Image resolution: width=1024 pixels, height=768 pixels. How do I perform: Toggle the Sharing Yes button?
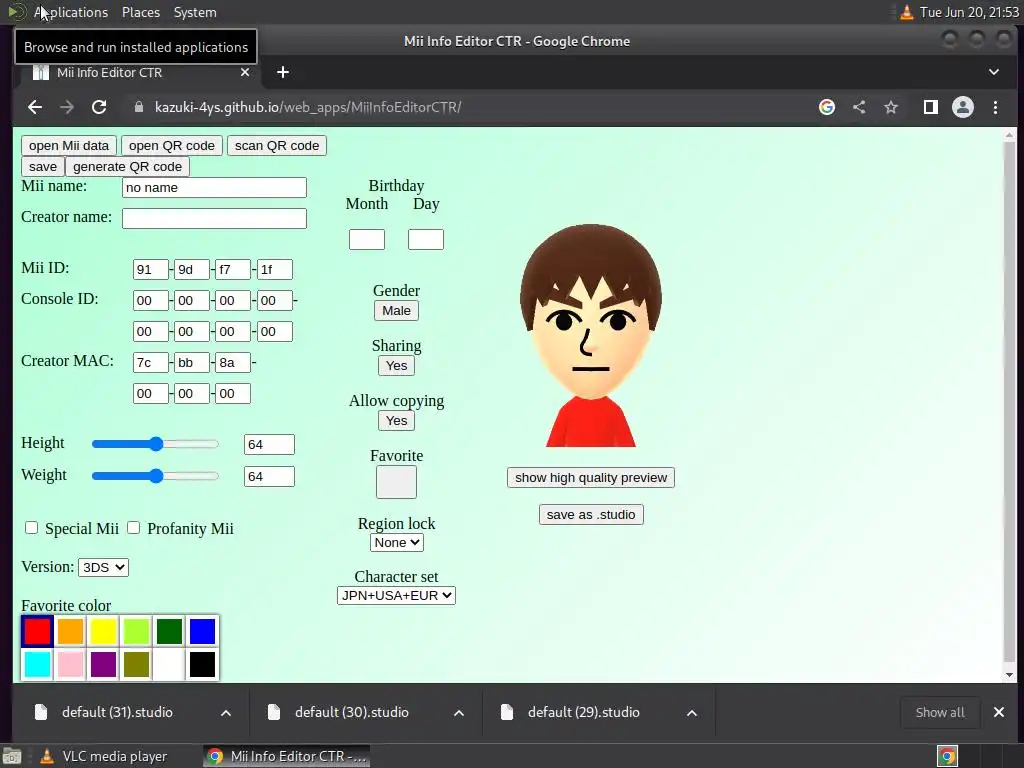(396, 366)
